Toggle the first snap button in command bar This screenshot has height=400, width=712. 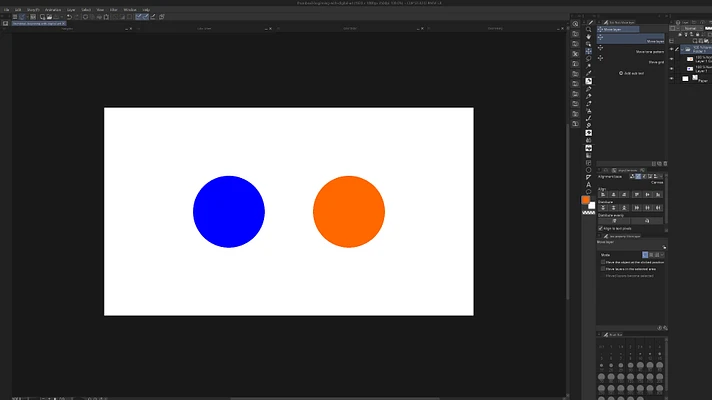coord(138,17)
